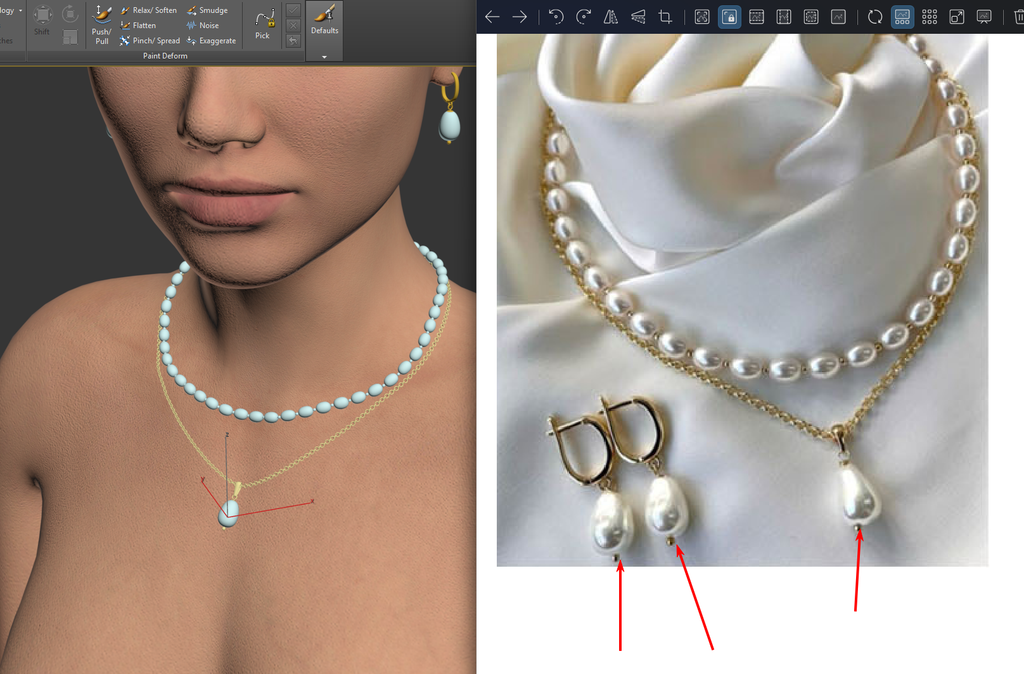The height and width of the screenshot is (674, 1024).
Task: Click the Revert arrow button in Paint Deform
Action: pyautogui.click(x=293, y=40)
